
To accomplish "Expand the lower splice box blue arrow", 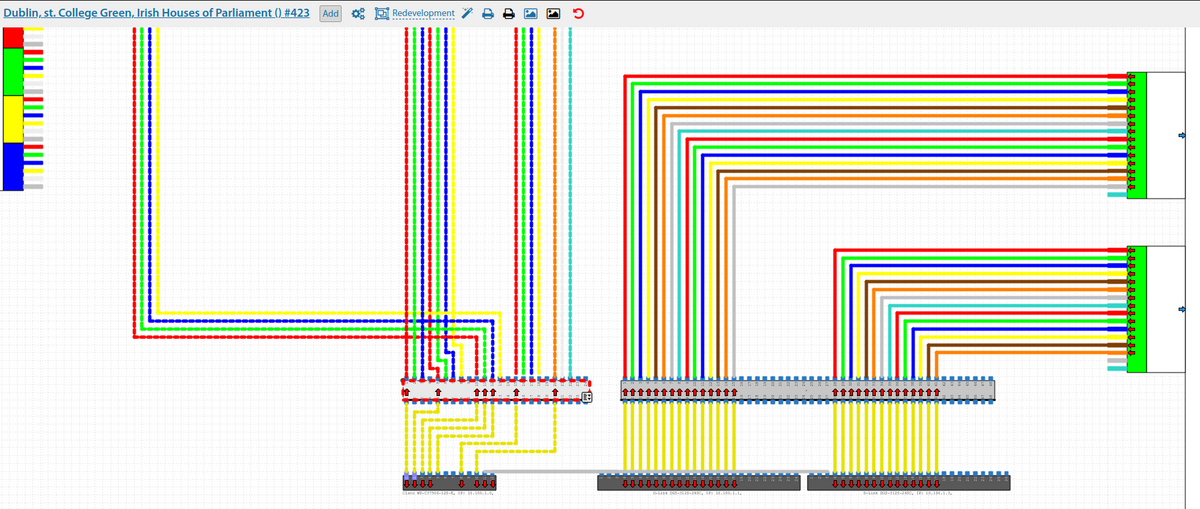I will [1183, 308].
